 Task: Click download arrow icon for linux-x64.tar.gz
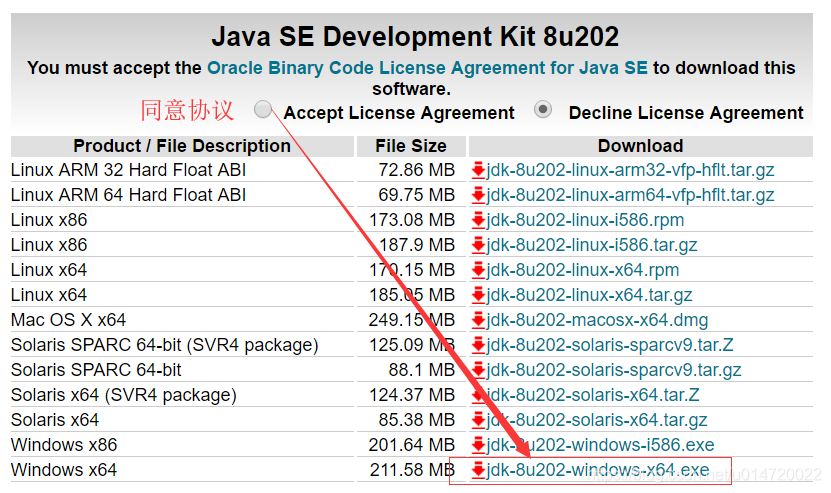(x=479, y=295)
